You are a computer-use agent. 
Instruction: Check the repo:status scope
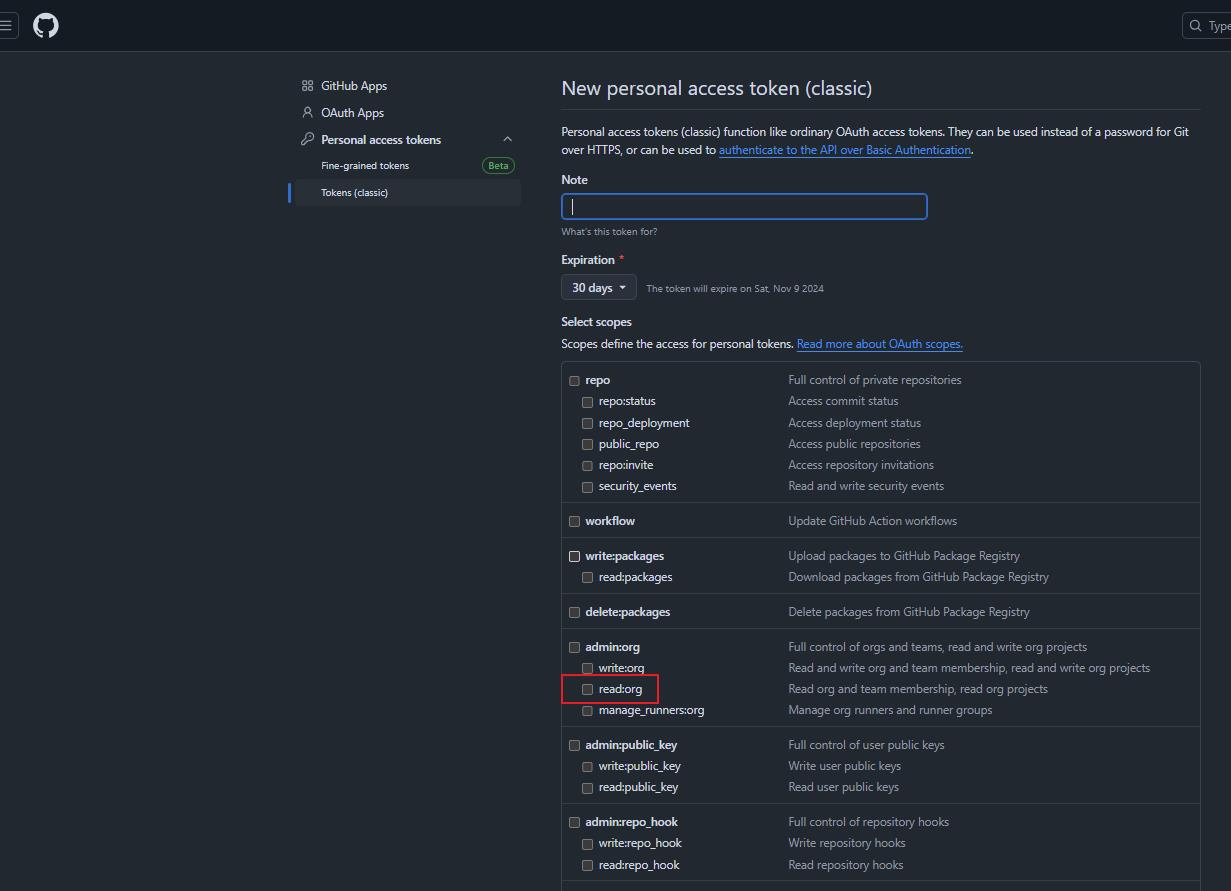(588, 402)
